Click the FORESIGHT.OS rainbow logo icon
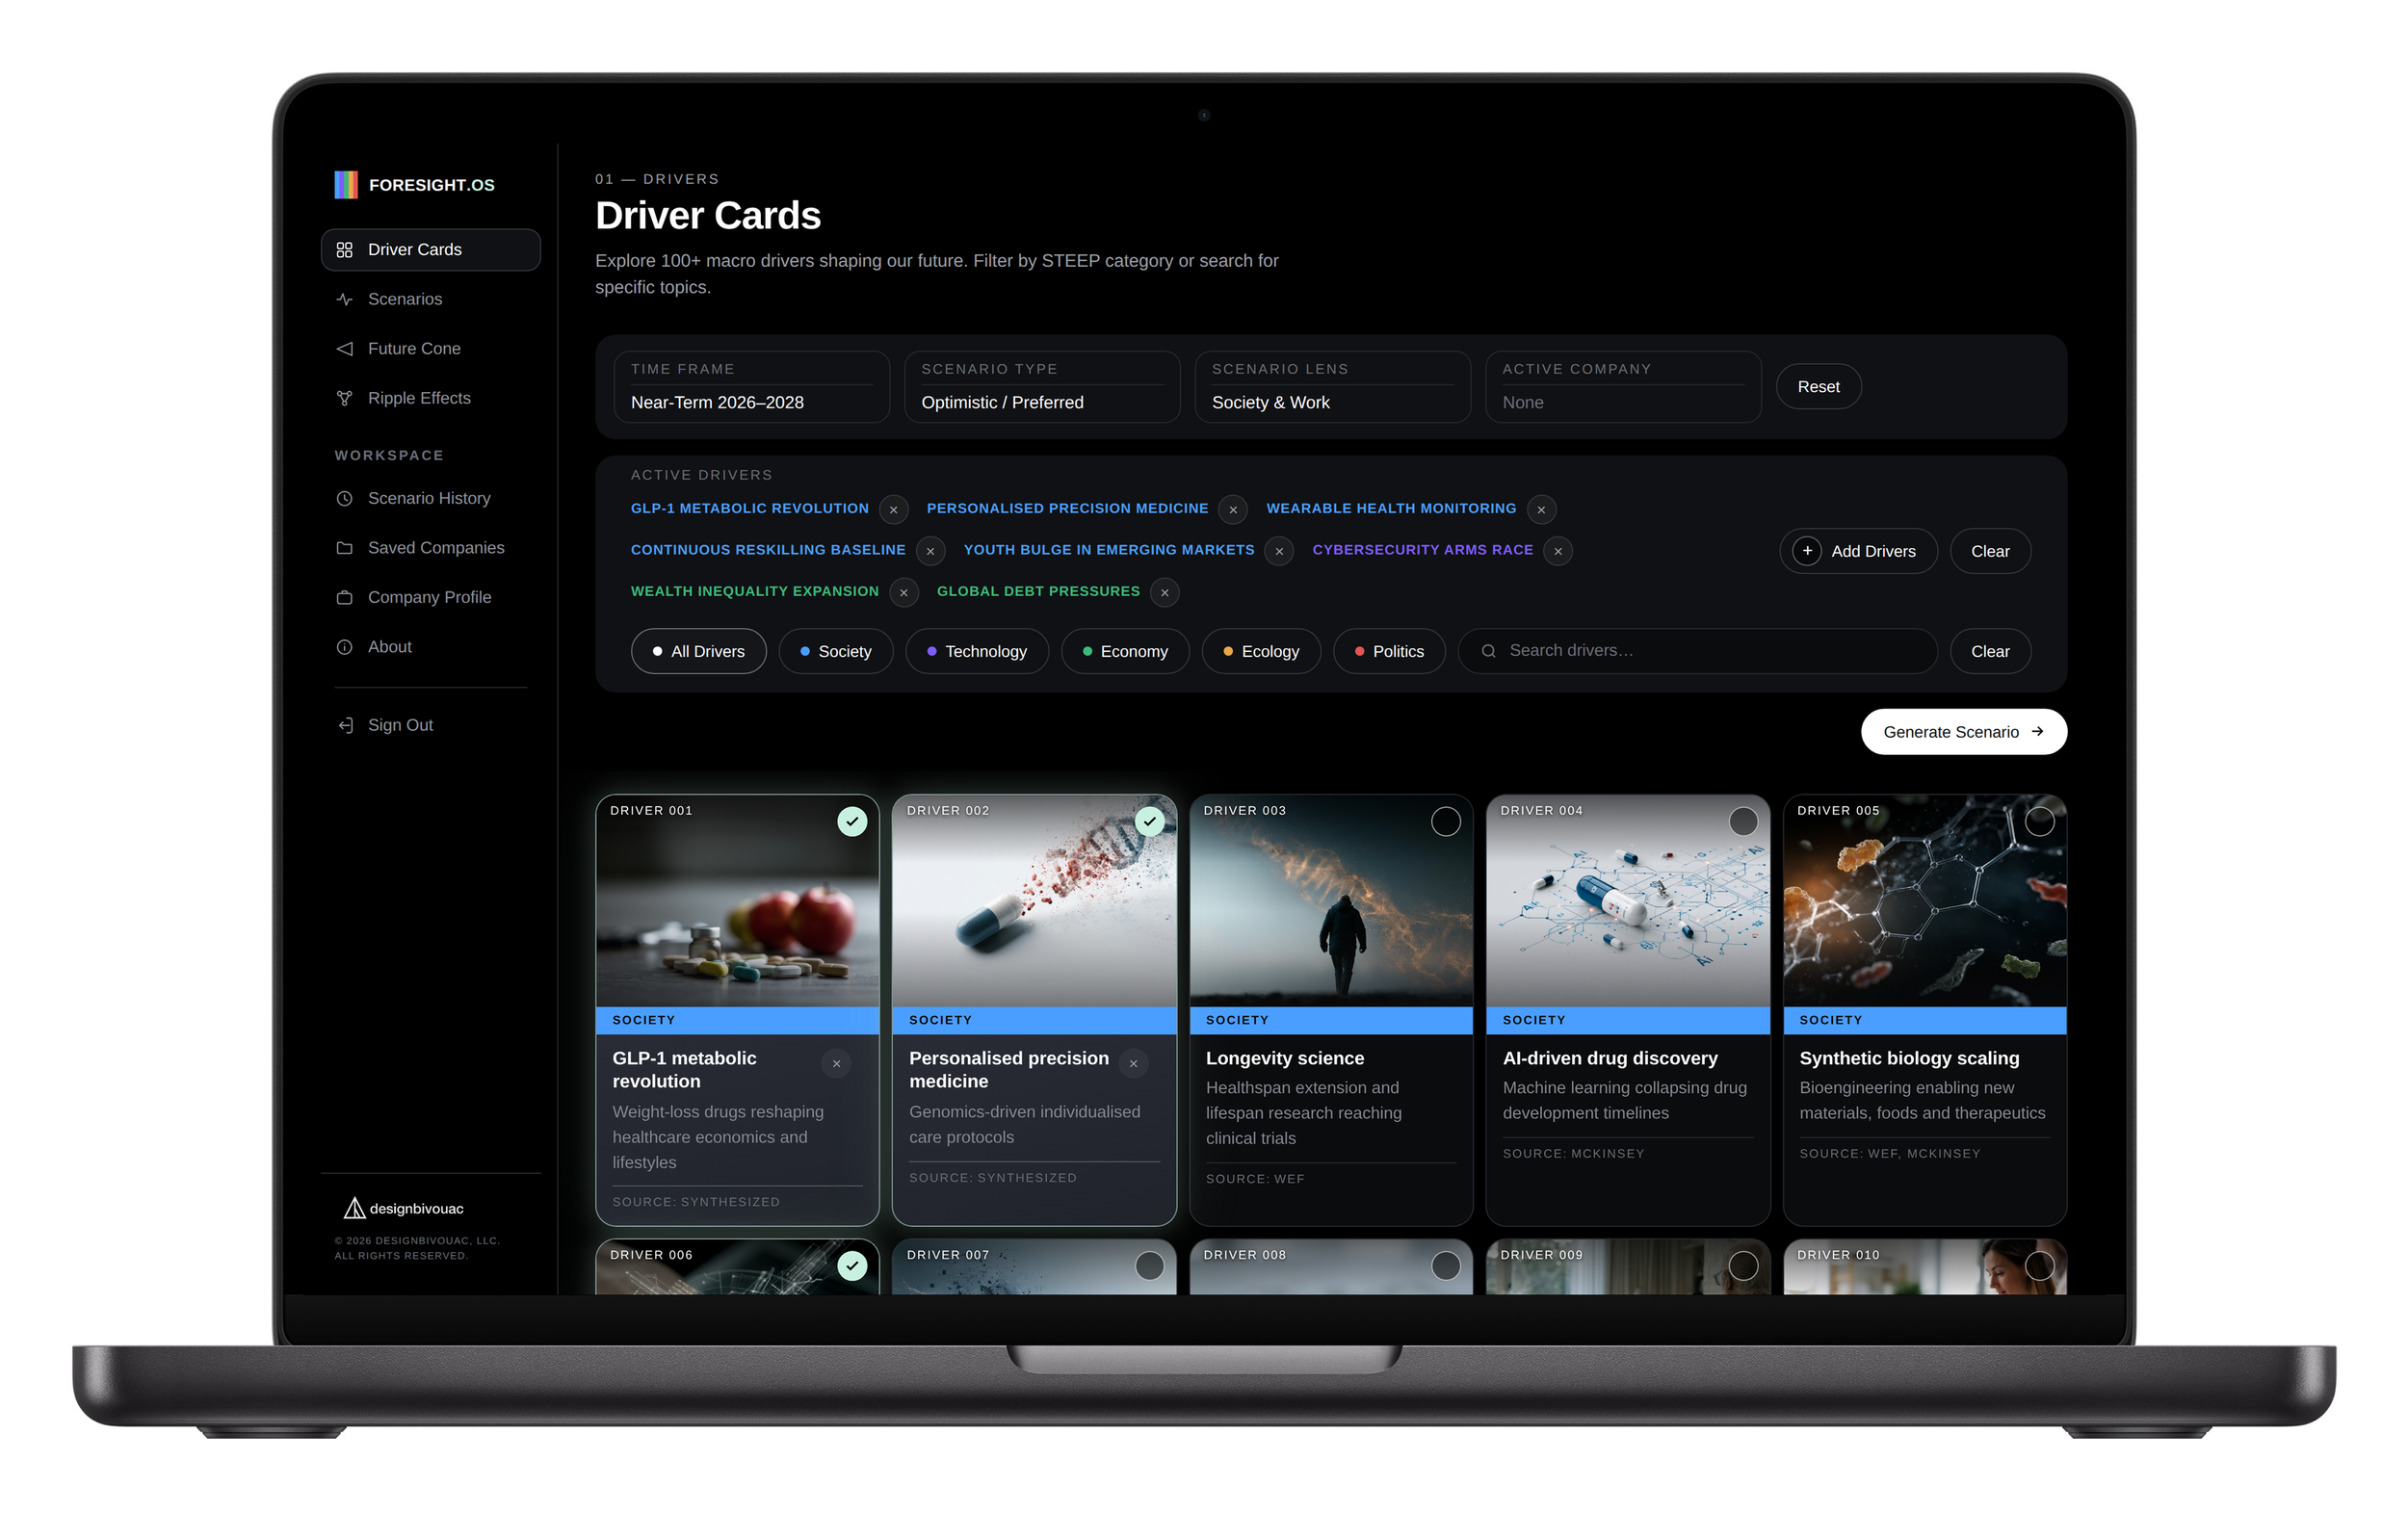2408x1539 pixels. [x=346, y=185]
